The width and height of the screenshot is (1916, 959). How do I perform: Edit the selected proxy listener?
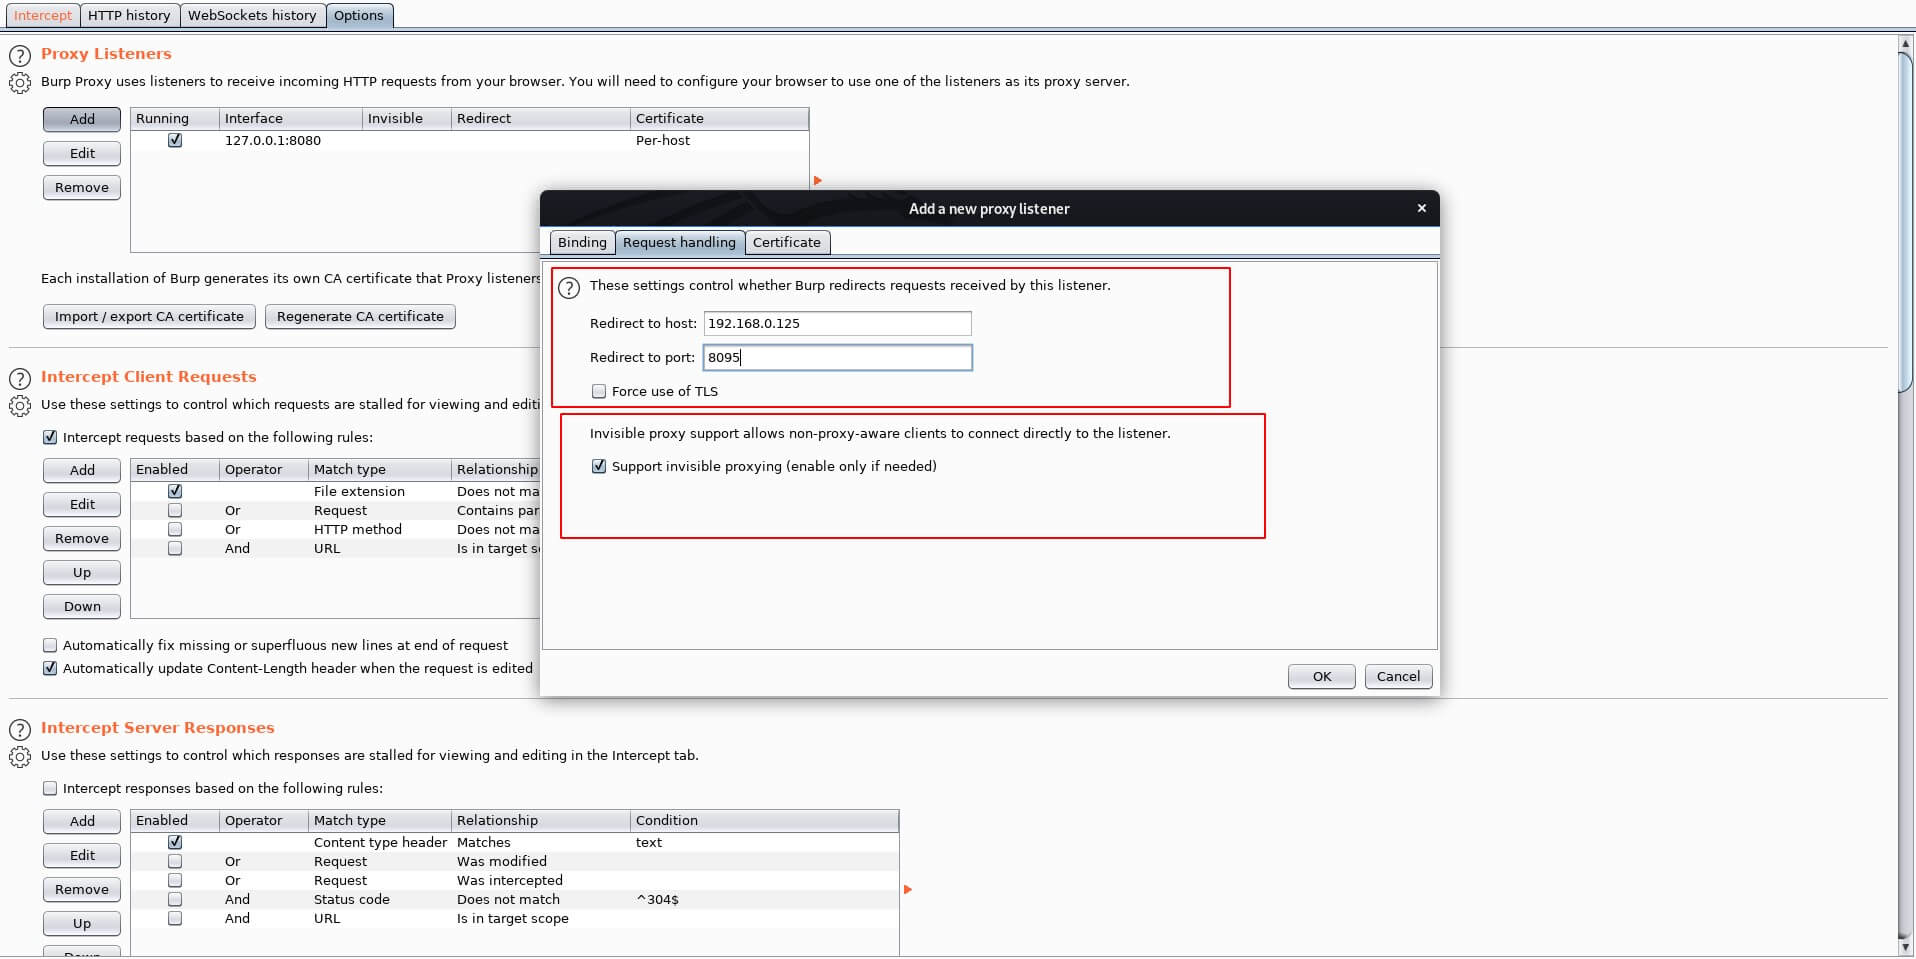[x=82, y=153]
